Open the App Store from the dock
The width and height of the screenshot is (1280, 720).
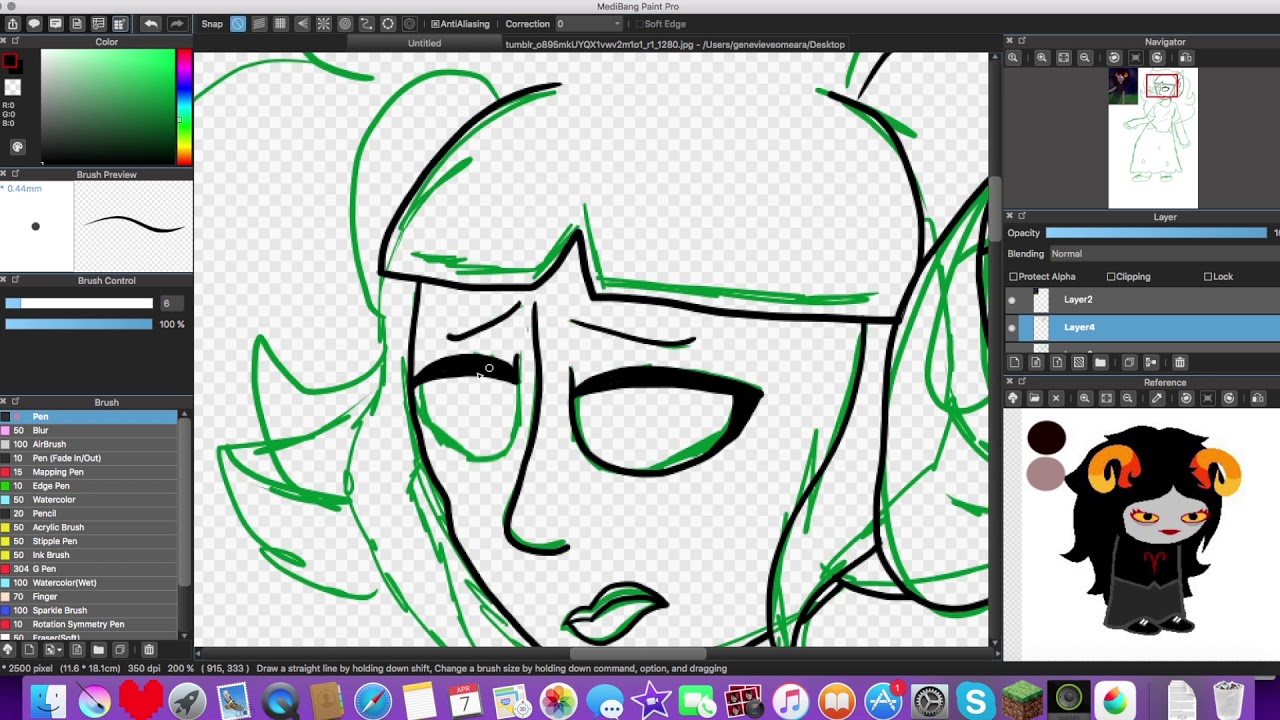point(883,700)
